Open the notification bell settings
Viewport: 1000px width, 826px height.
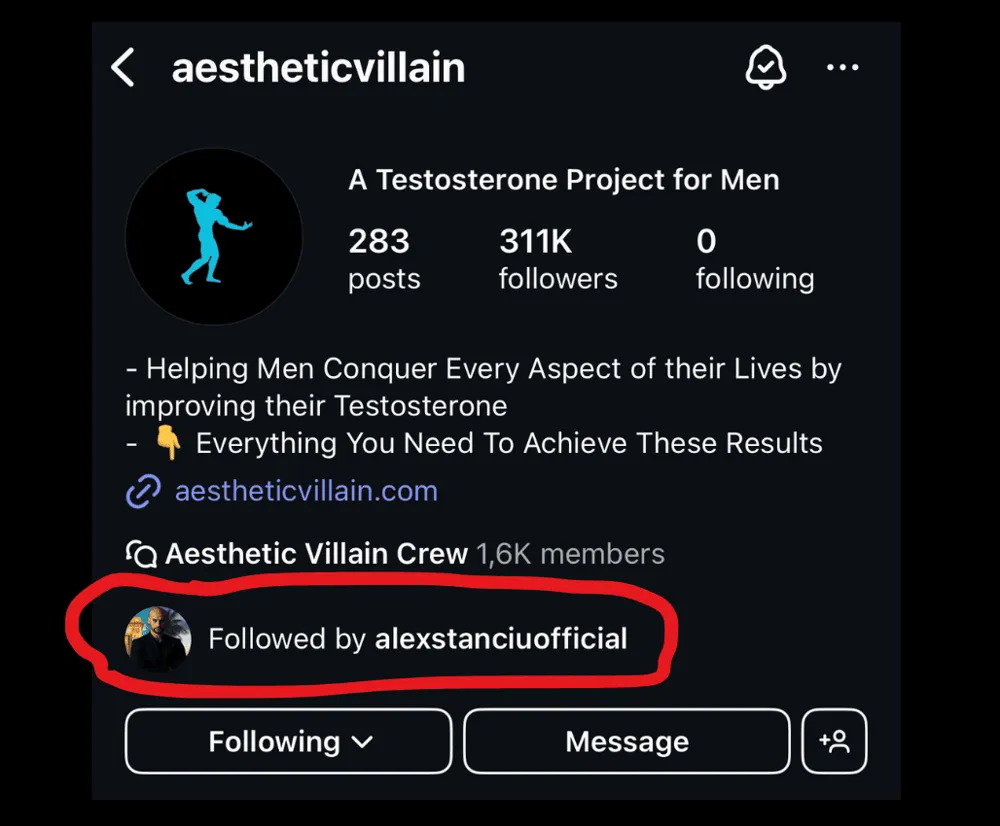click(x=765, y=67)
